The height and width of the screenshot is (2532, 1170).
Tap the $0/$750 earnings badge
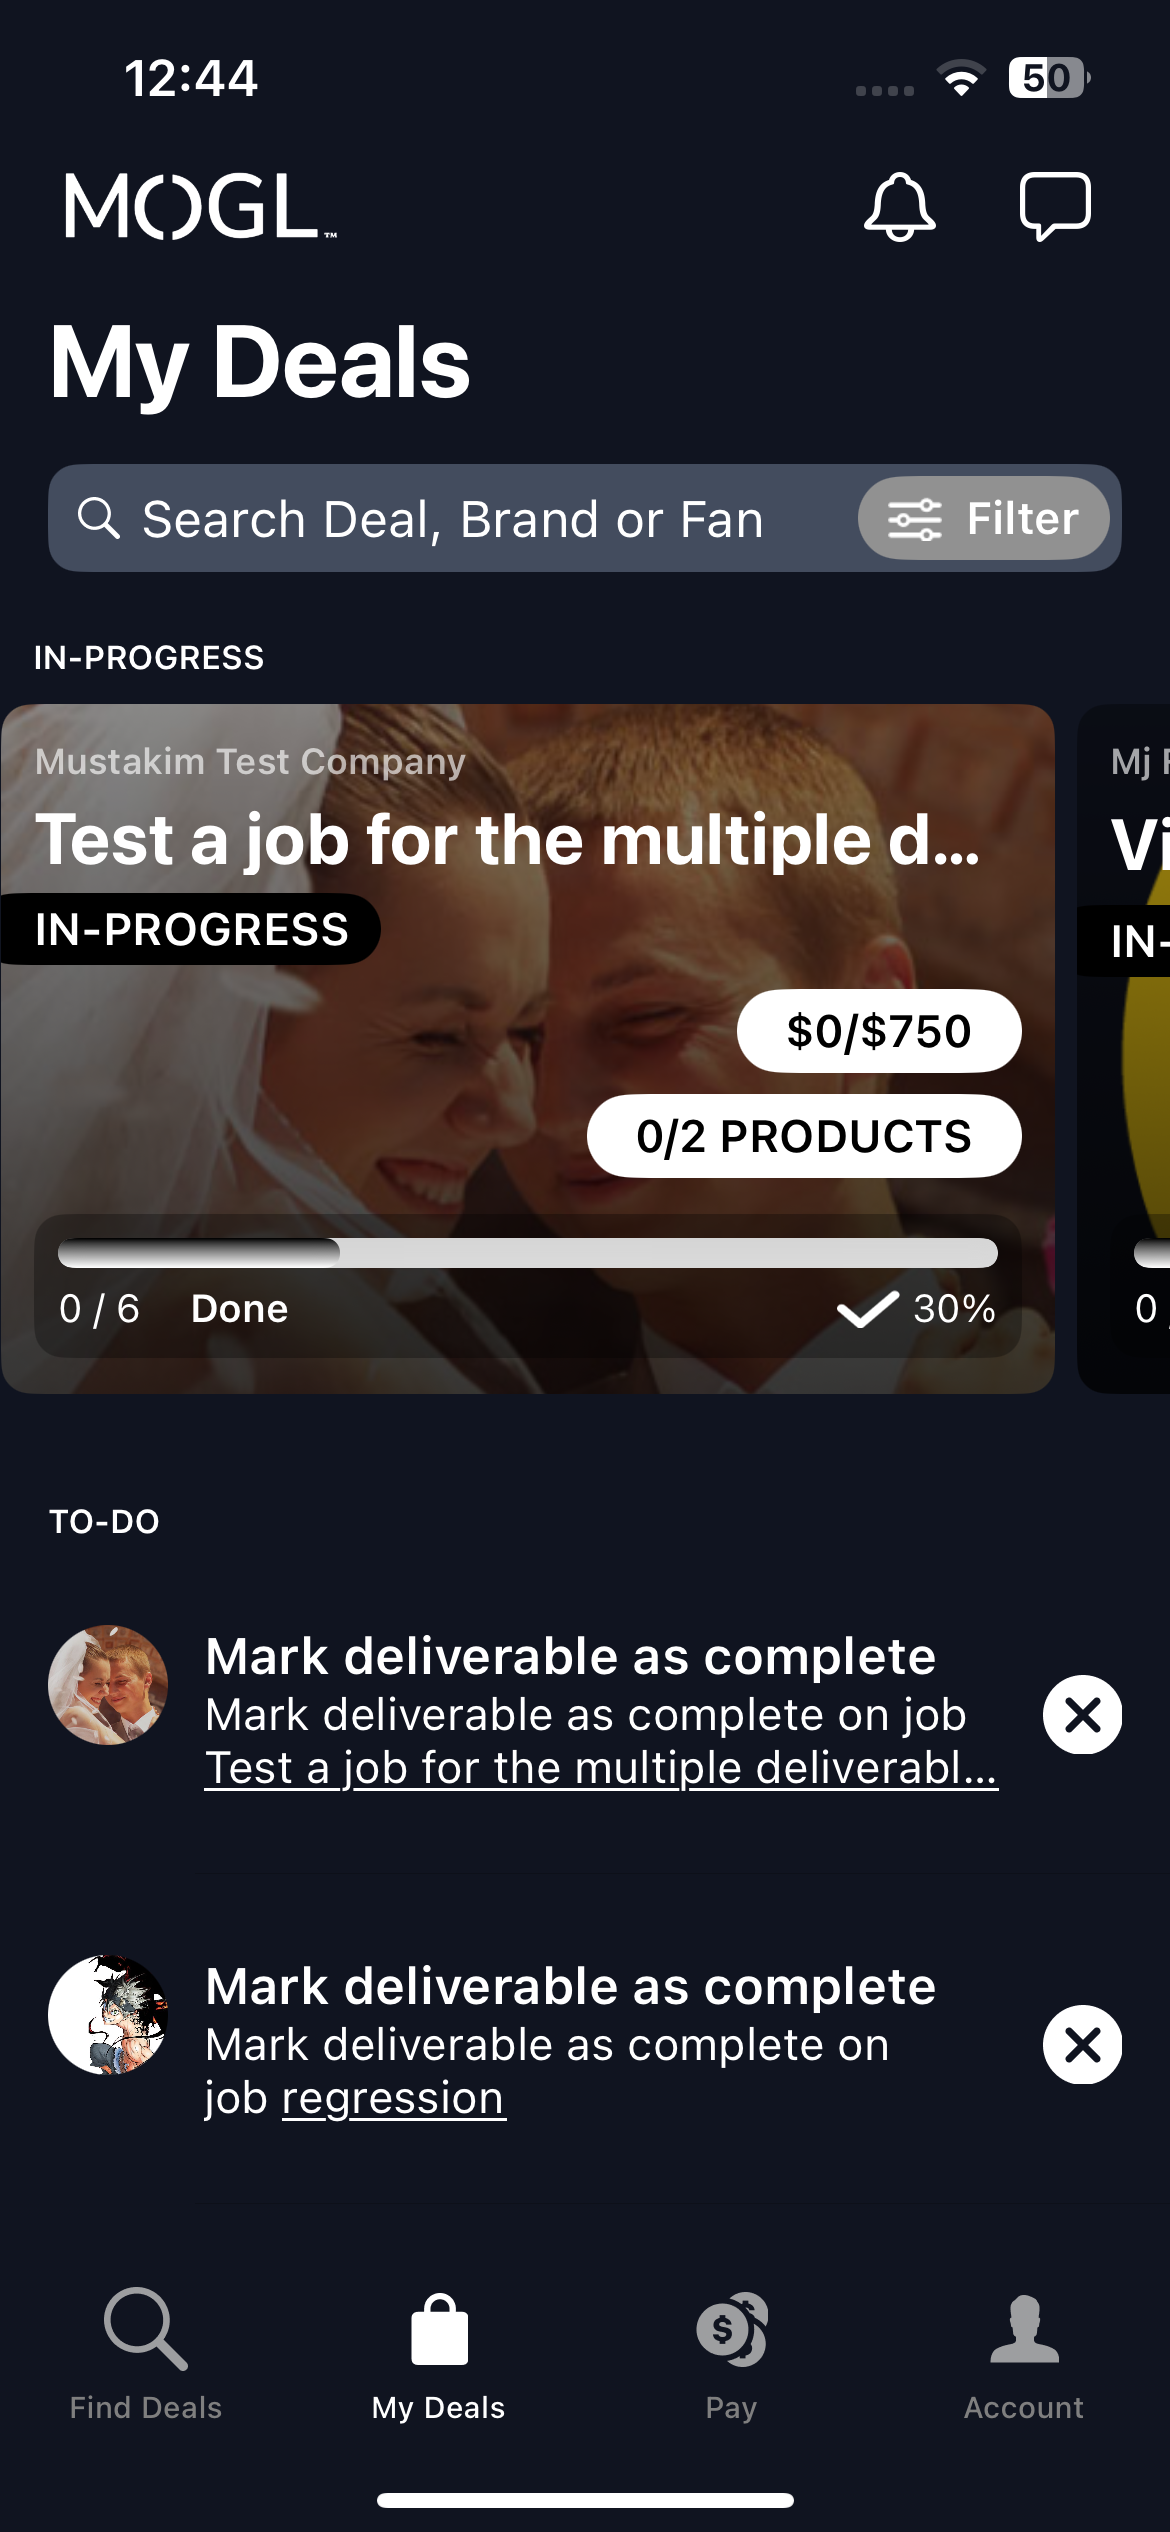(x=879, y=1031)
